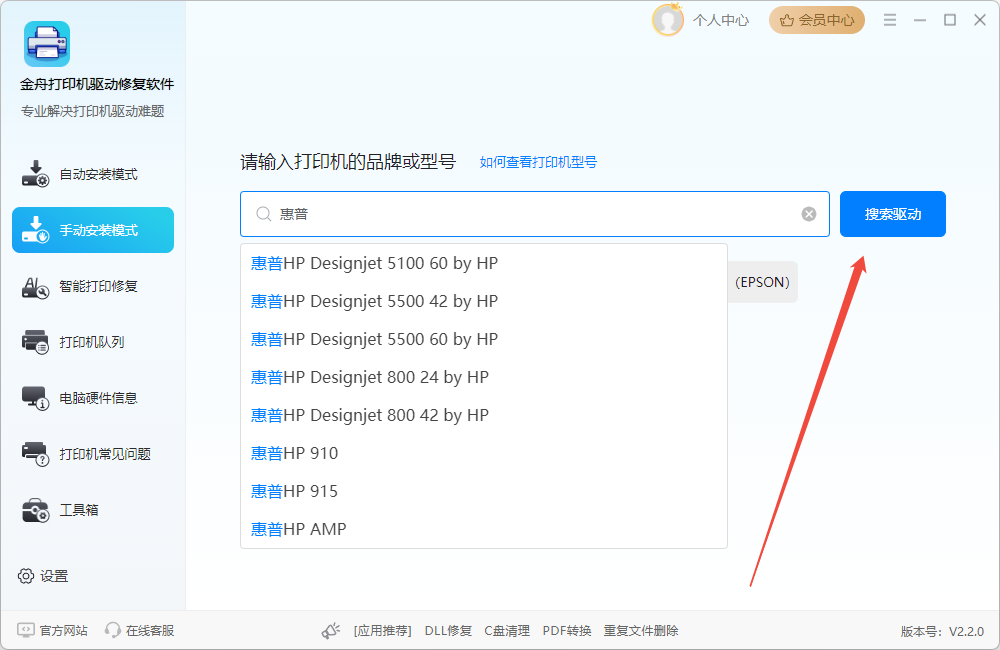Open Settings (设置) gear at bottom left

tap(44, 576)
